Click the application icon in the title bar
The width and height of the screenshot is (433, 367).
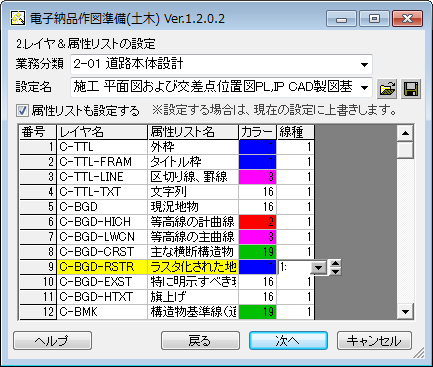click(x=17, y=18)
